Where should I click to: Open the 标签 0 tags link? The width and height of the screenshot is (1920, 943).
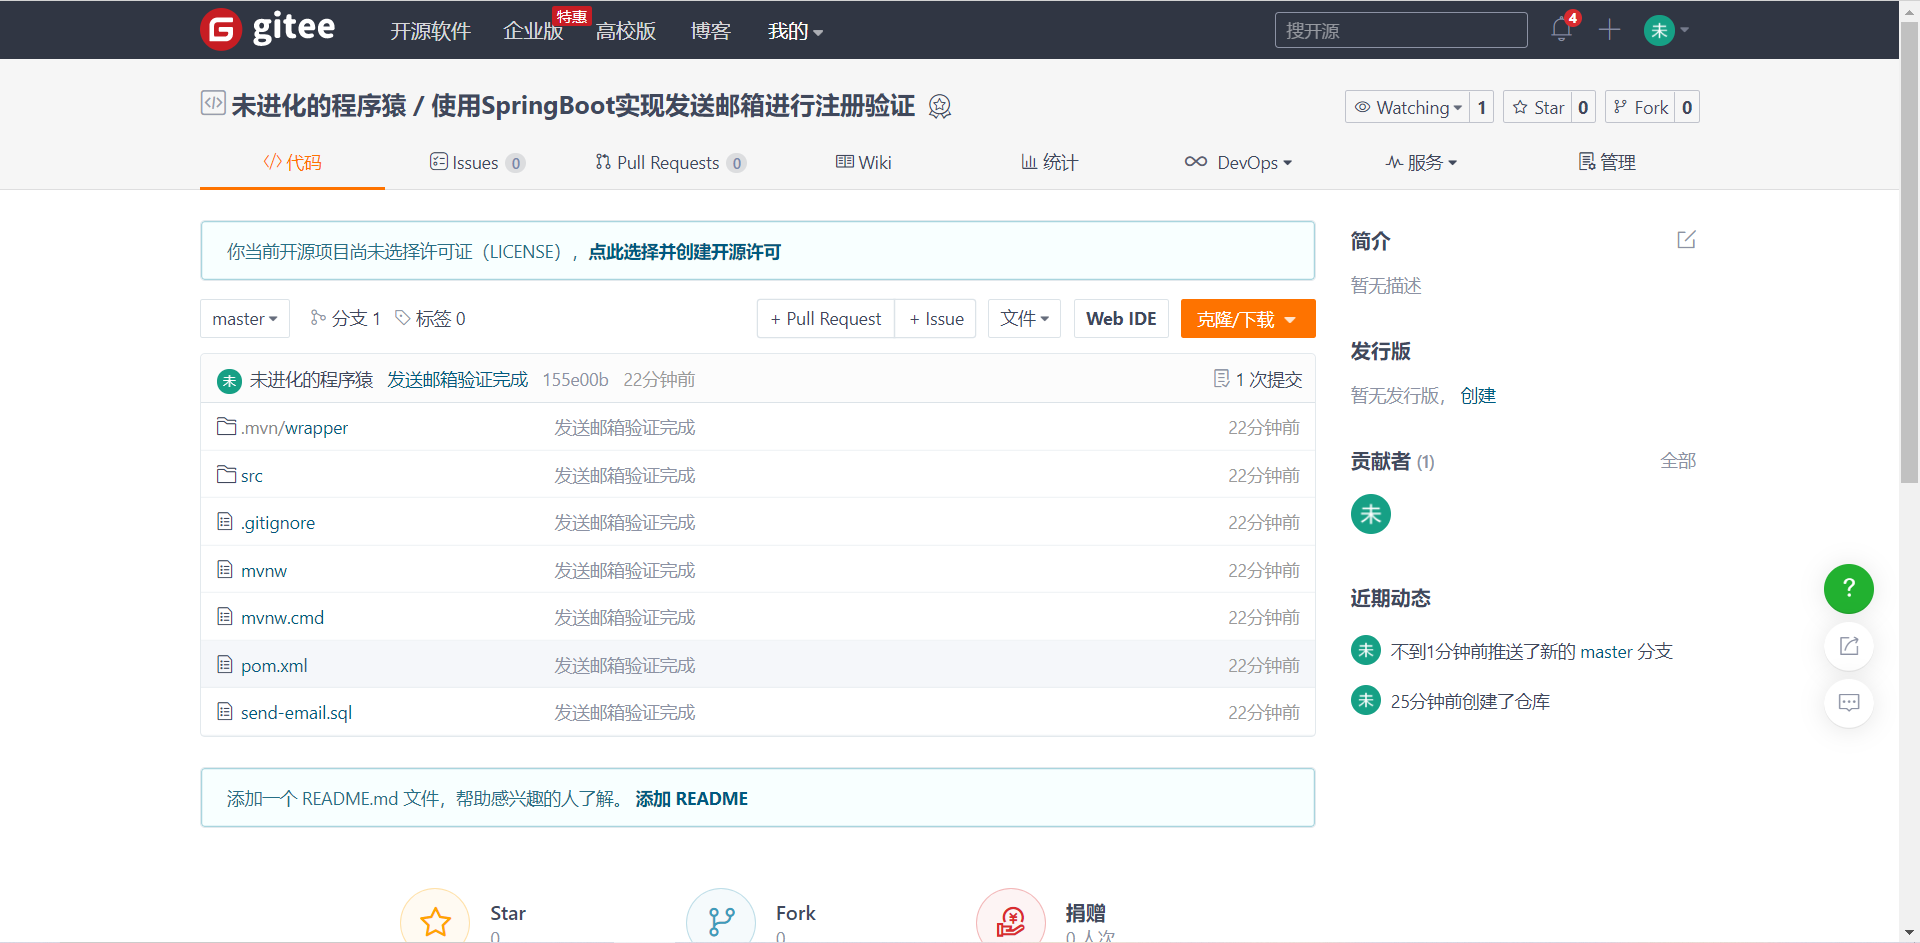(x=431, y=318)
